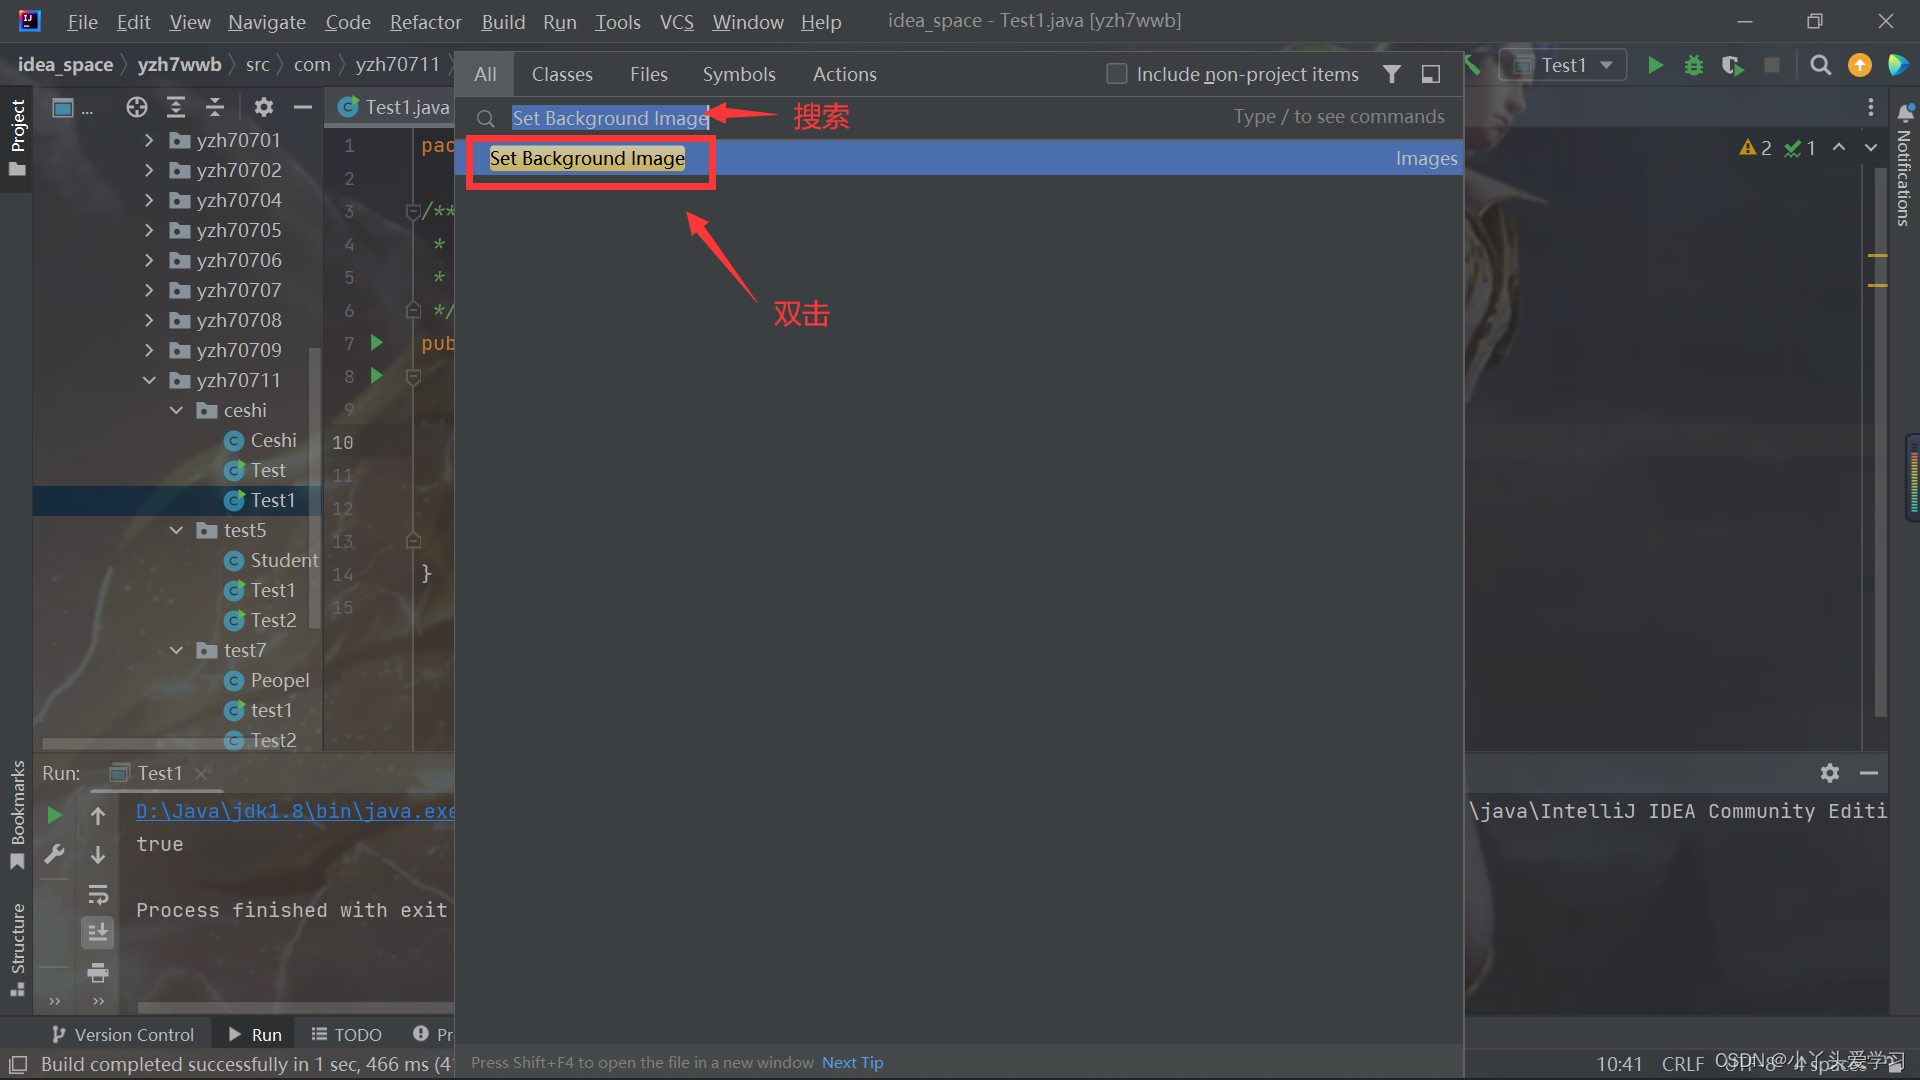The image size is (1920, 1080).
Task: Run Test1 using the green Run icon
Action: point(1655,65)
